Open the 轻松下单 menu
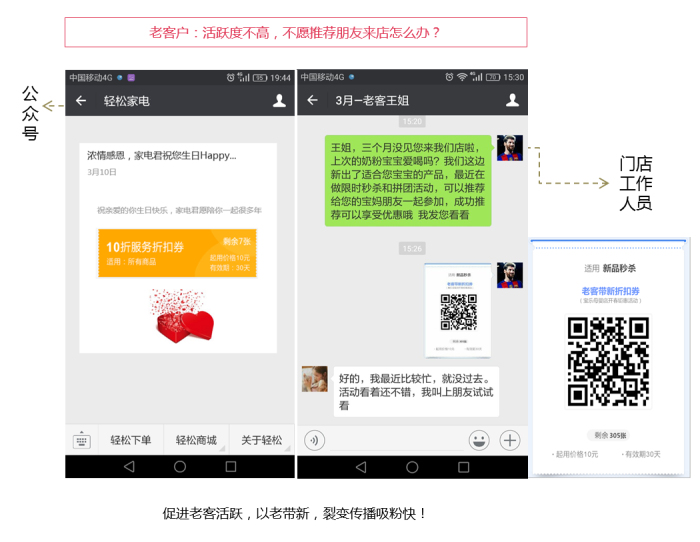This screenshot has height=542, width=700. [131, 440]
